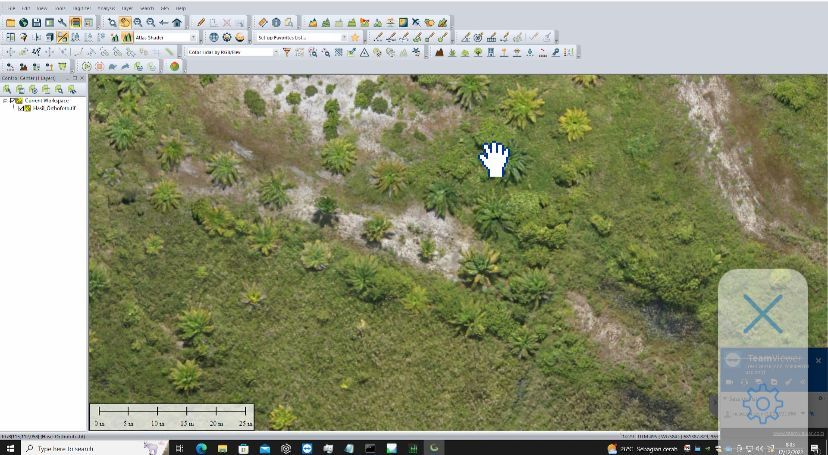828x455 pixels.
Task: Click the TeamViewer settings gear button
Action: [x=762, y=403]
